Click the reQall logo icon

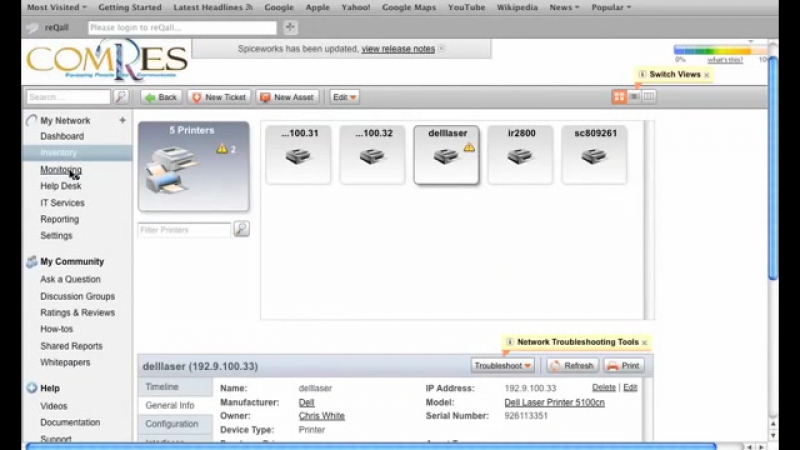click(x=33, y=28)
